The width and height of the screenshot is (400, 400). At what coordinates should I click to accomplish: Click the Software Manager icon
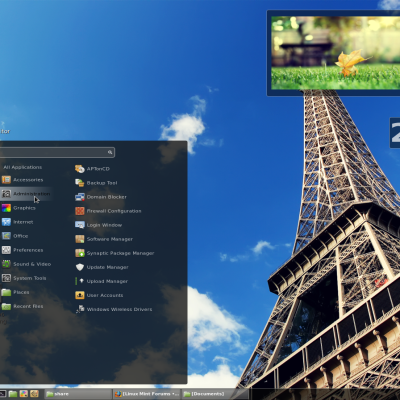point(80,239)
